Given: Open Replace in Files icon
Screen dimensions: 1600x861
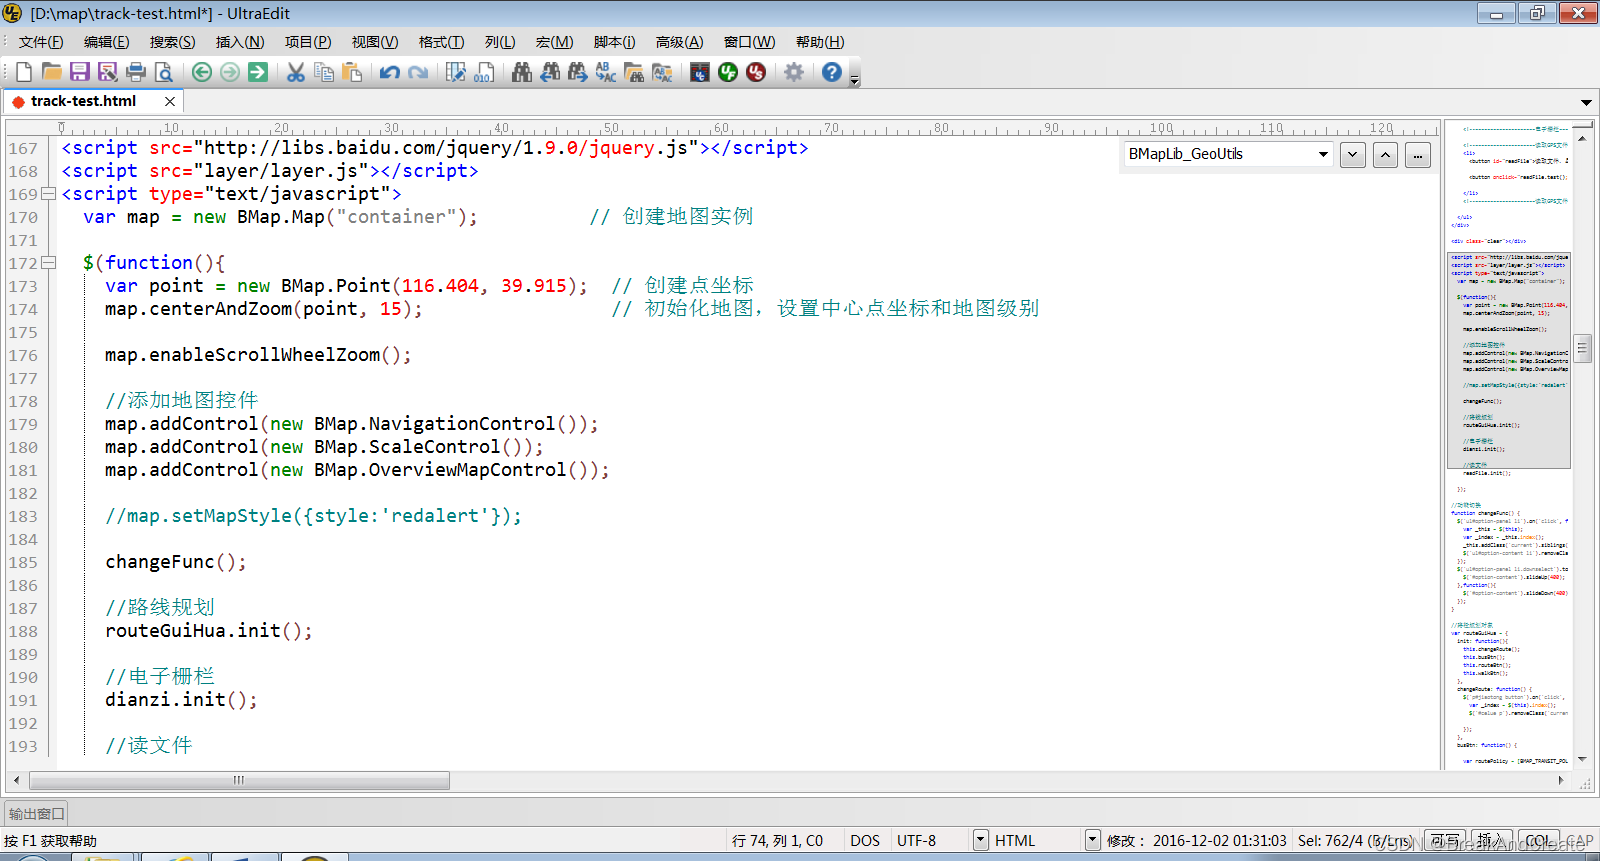Looking at the screenshot, I should 661,72.
